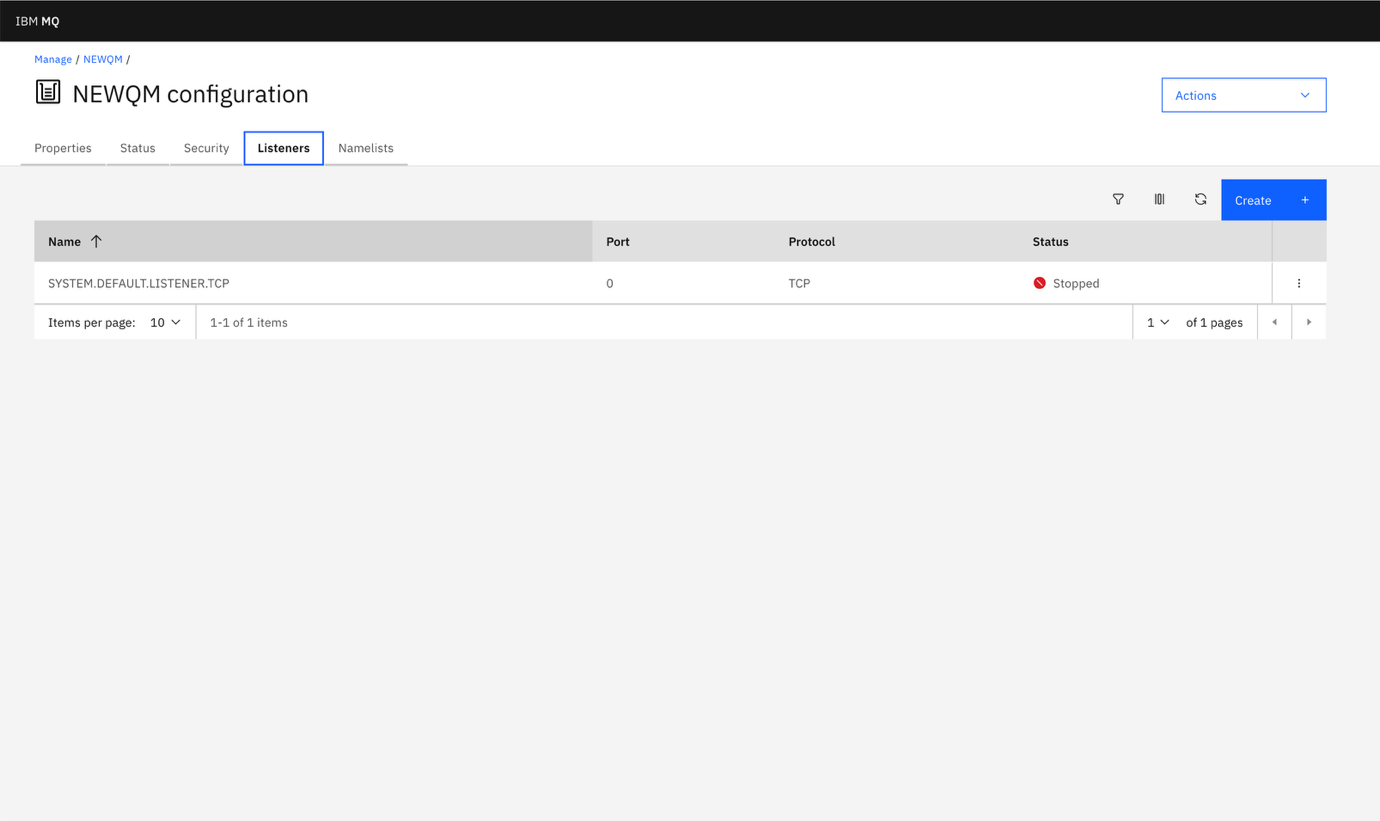Select the Listeners tab
The height and width of the screenshot is (821, 1380).
284,148
